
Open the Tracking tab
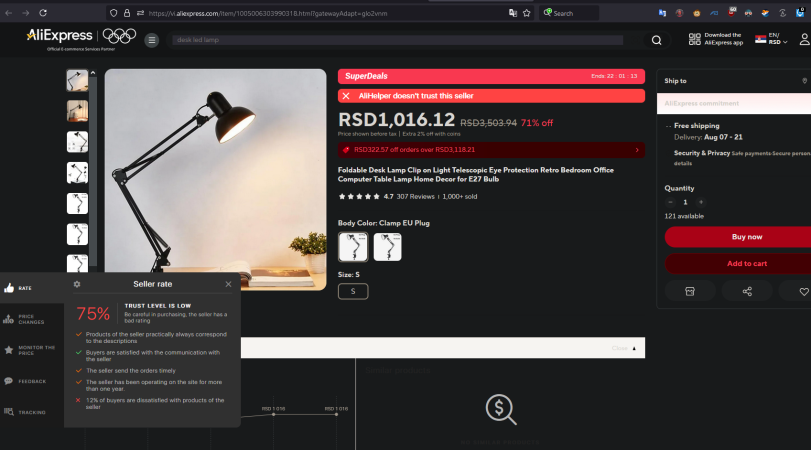10,412
